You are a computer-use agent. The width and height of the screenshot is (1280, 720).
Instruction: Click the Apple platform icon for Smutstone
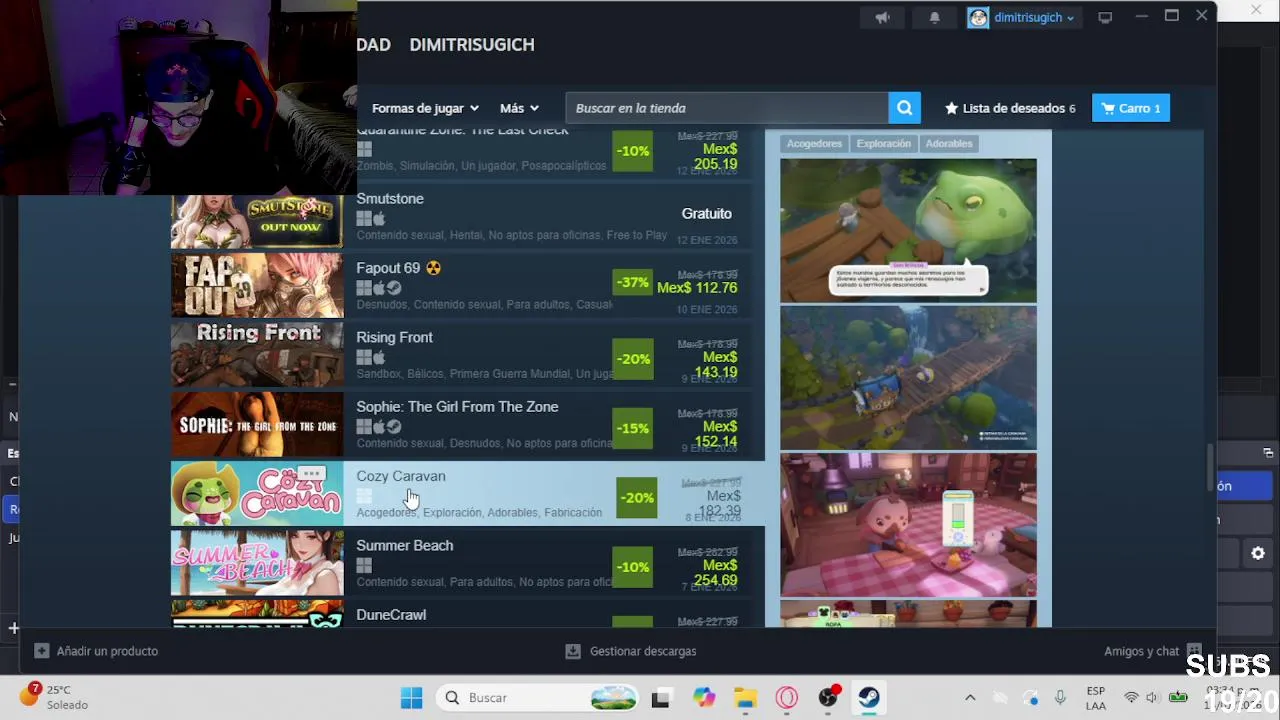[378, 219]
